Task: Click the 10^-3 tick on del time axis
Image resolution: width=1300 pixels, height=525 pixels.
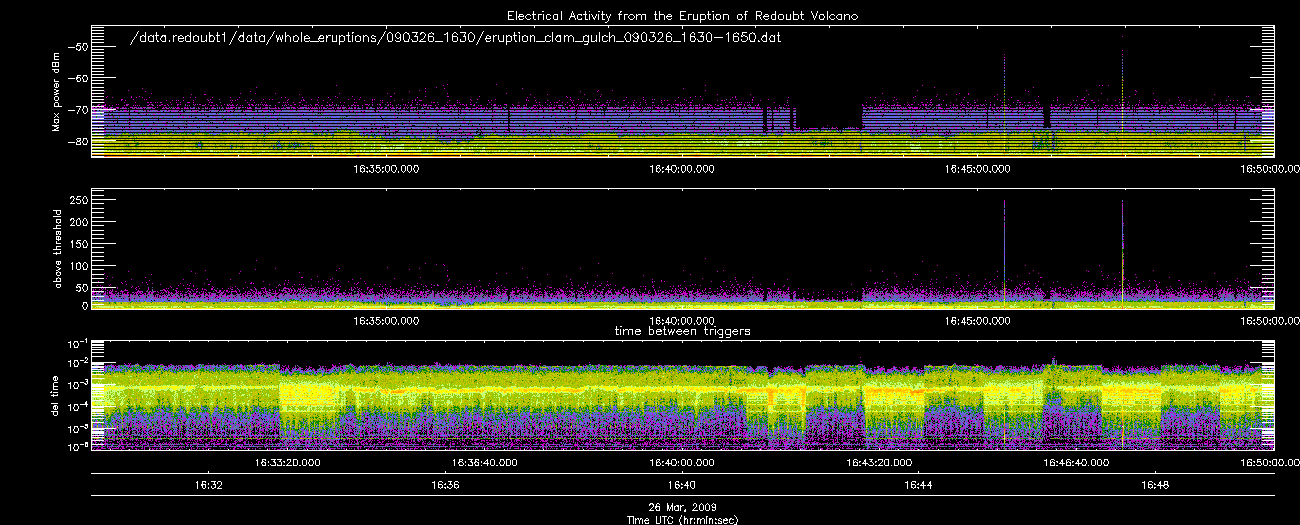Action: pos(78,384)
